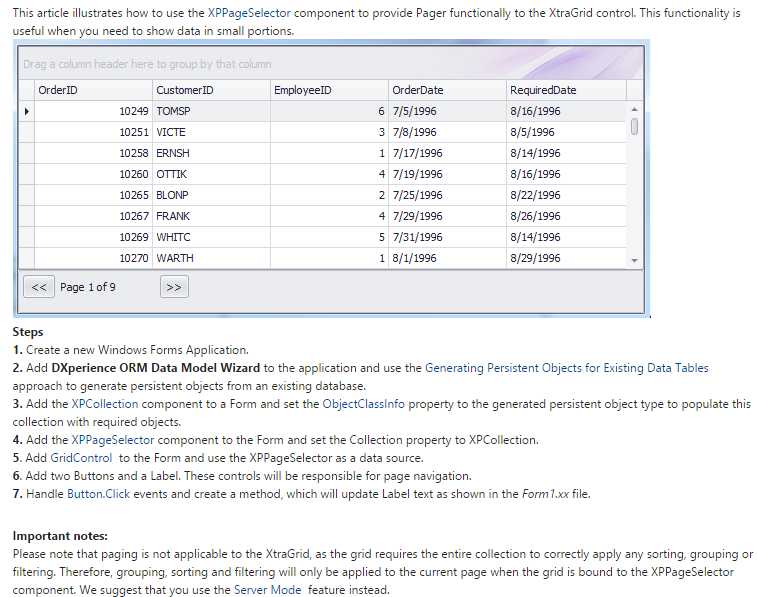Click the group-by-column drag panel text

[x=147, y=64]
